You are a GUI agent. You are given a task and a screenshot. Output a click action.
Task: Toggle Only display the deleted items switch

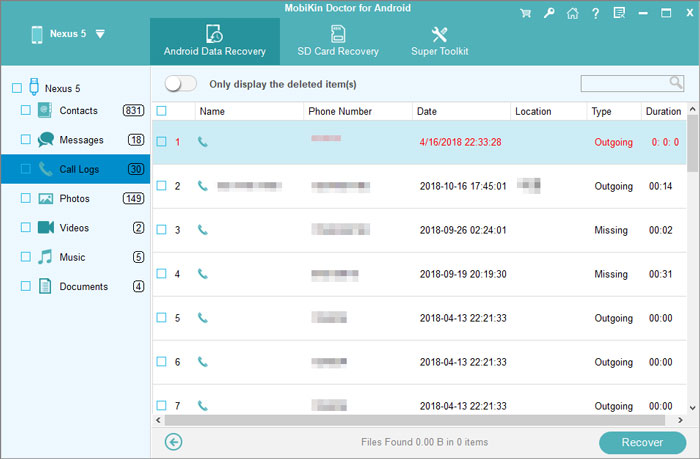coord(181,84)
